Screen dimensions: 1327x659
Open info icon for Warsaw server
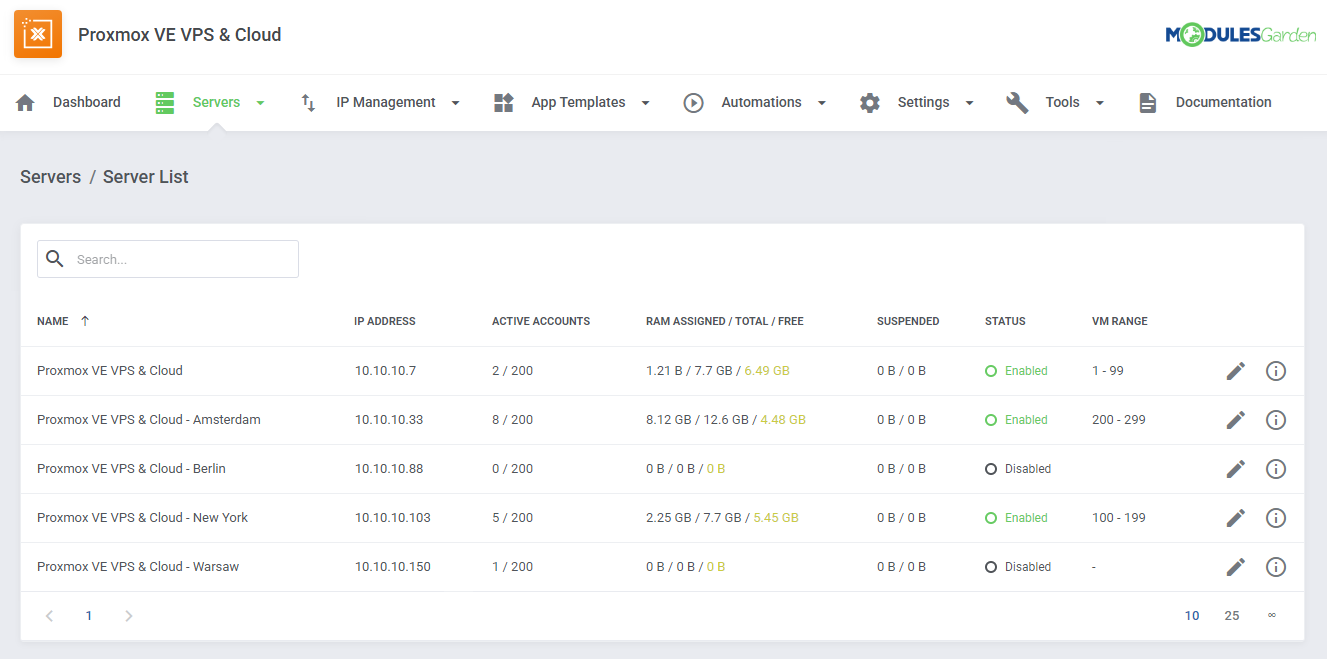pos(1275,567)
